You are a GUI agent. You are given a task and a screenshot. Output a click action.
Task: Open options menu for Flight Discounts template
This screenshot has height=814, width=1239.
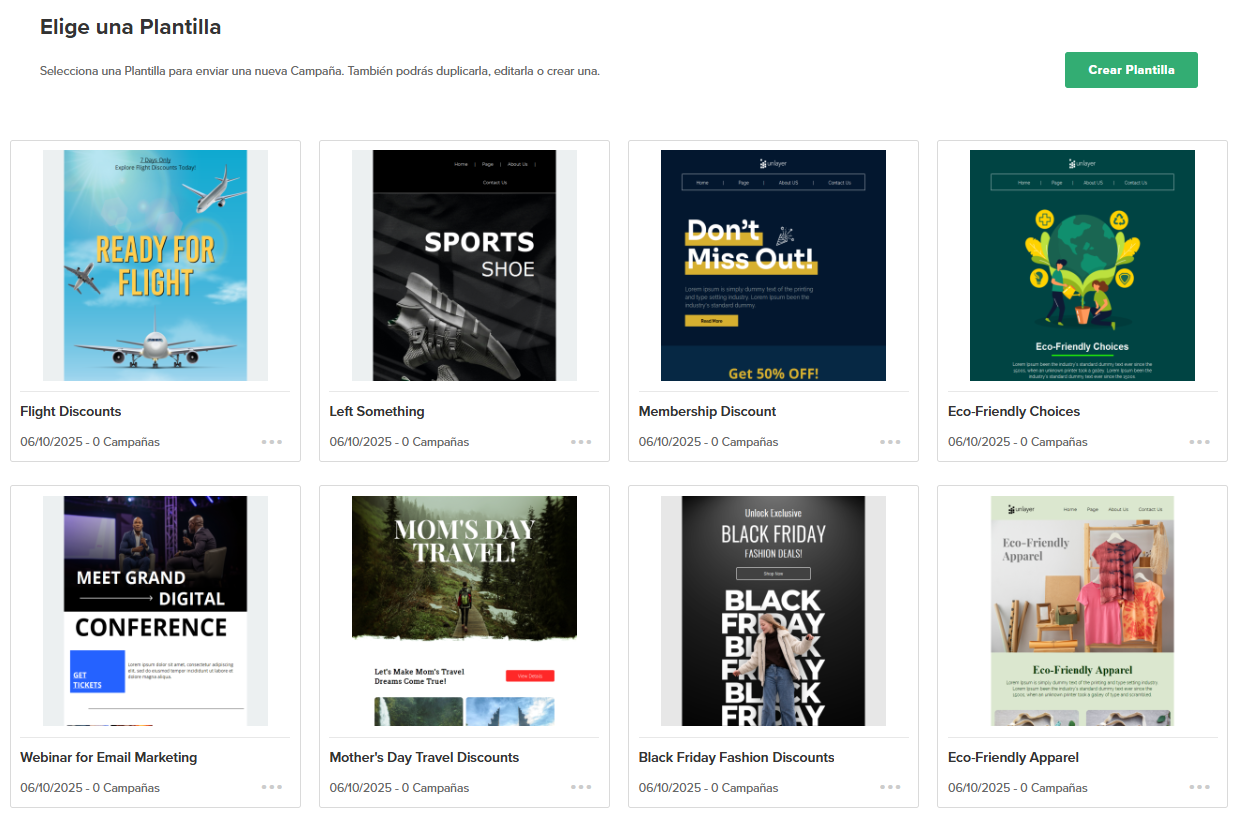[x=272, y=441]
